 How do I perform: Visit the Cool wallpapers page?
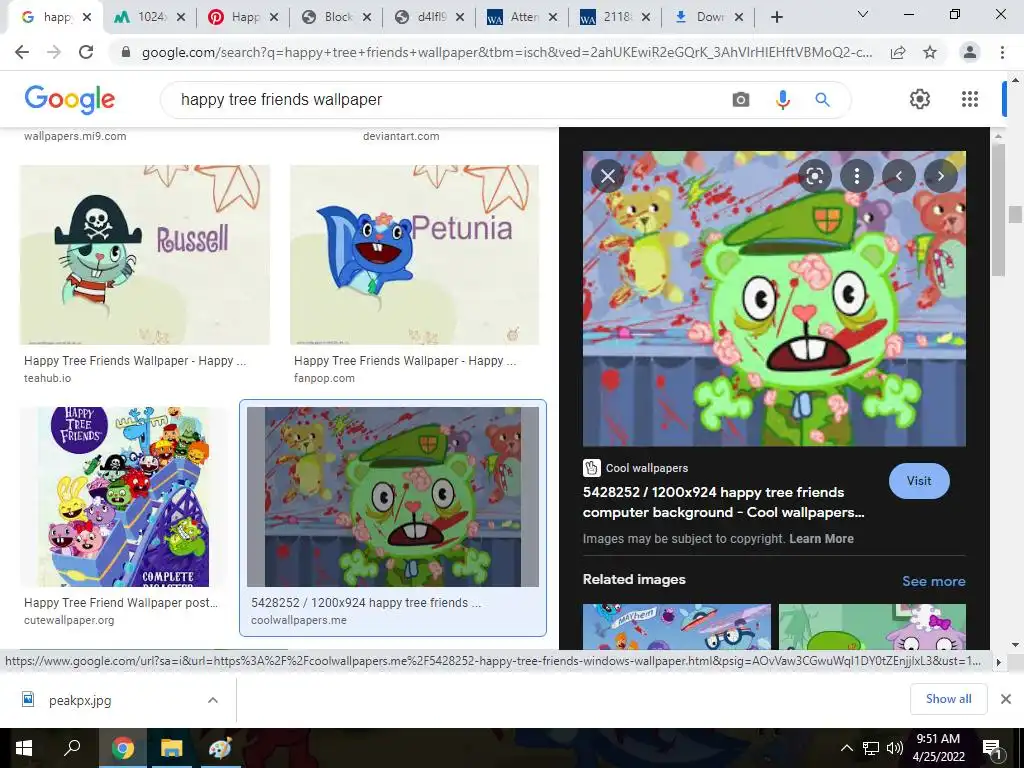coord(919,481)
